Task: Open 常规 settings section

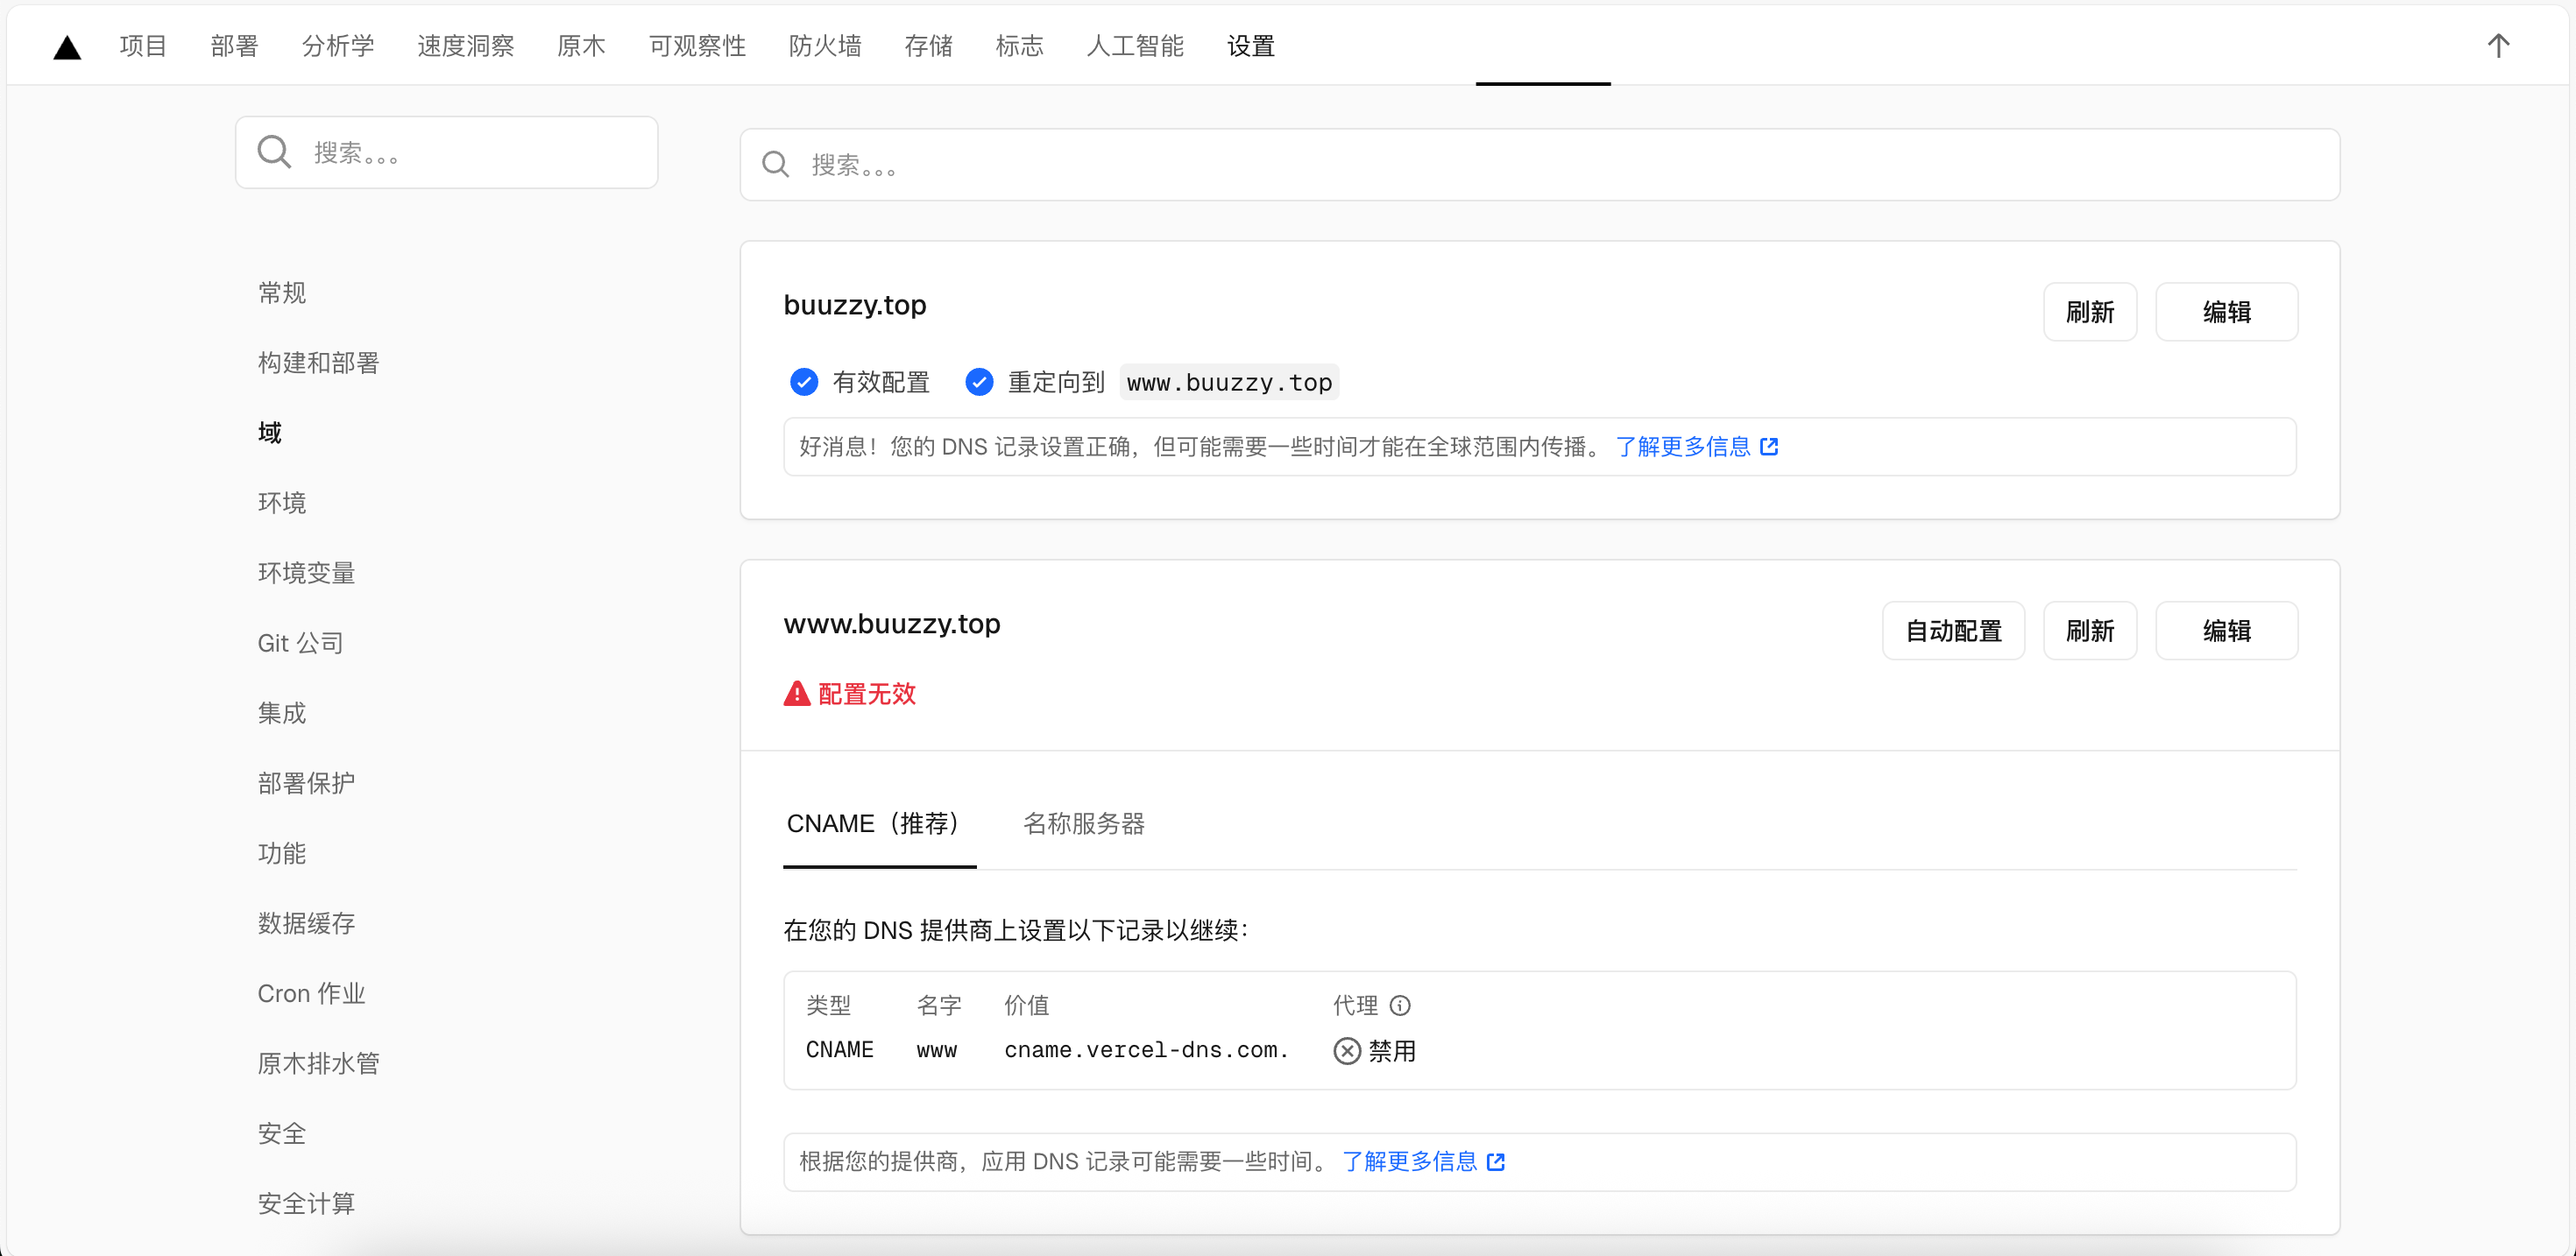Action: click(x=282, y=293)
